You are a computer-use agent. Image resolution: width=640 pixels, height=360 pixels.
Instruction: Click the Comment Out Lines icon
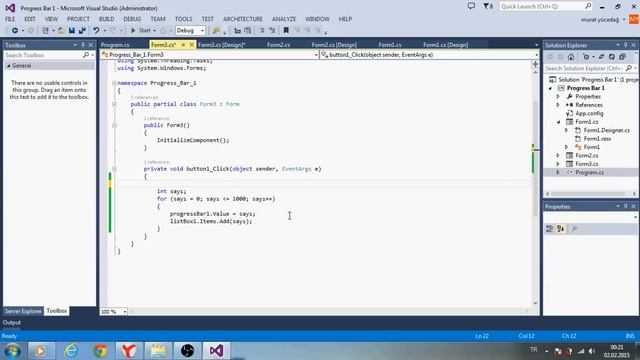click(262, 31)
